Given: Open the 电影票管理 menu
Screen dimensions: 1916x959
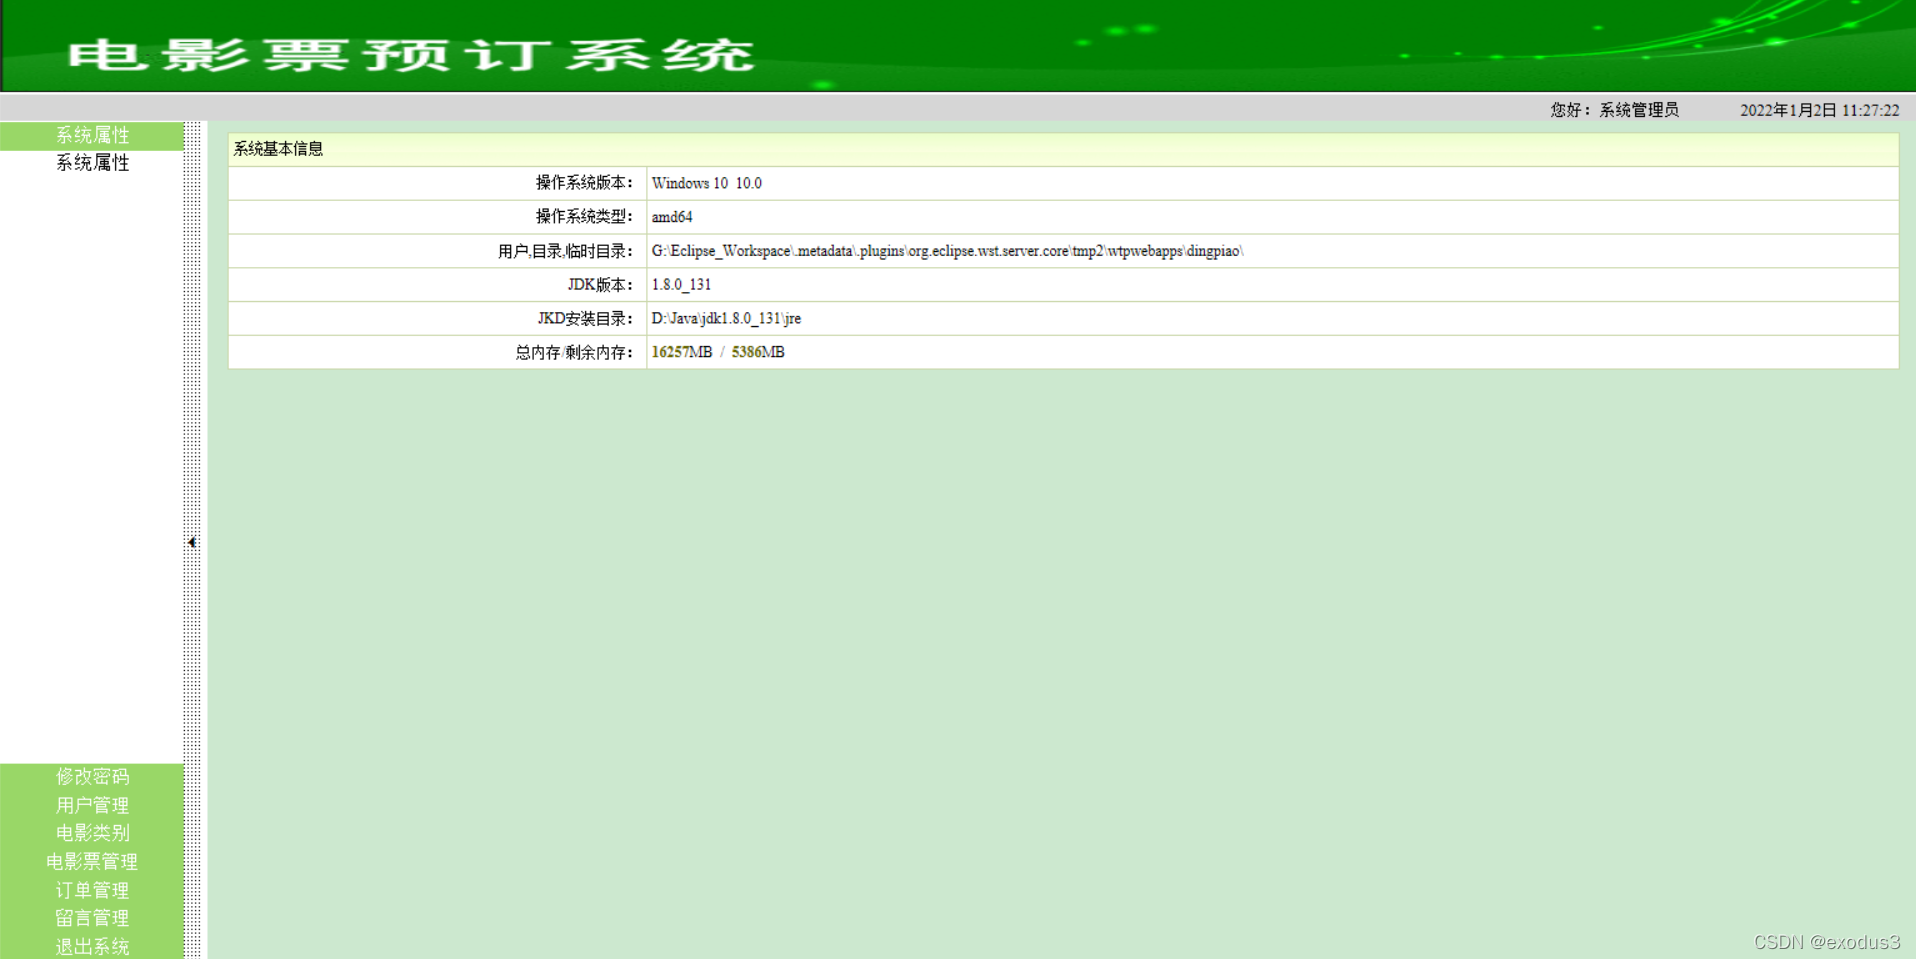Looking at the screenshot, I should click(92, 861).
